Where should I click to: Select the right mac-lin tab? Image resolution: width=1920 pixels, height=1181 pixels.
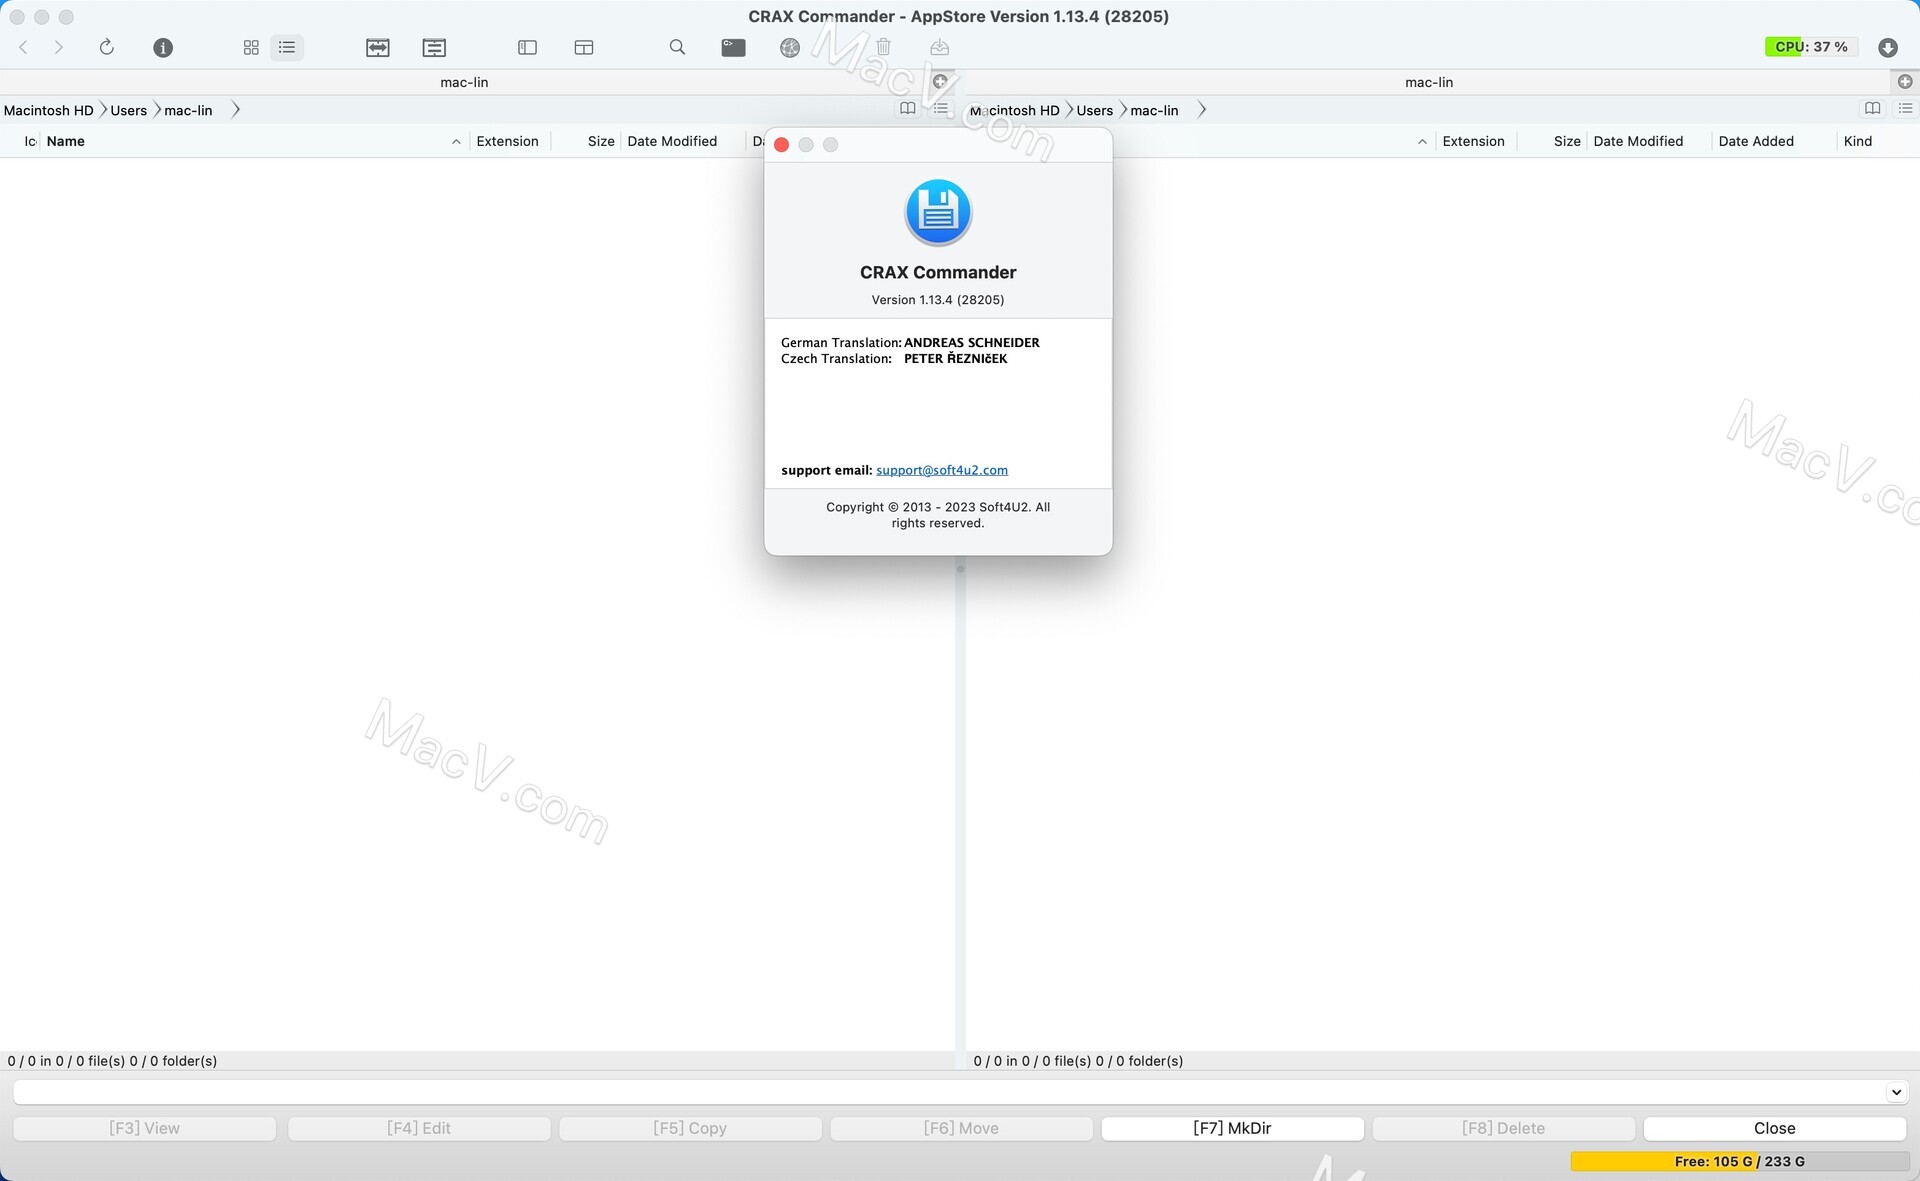[1429, 82]
